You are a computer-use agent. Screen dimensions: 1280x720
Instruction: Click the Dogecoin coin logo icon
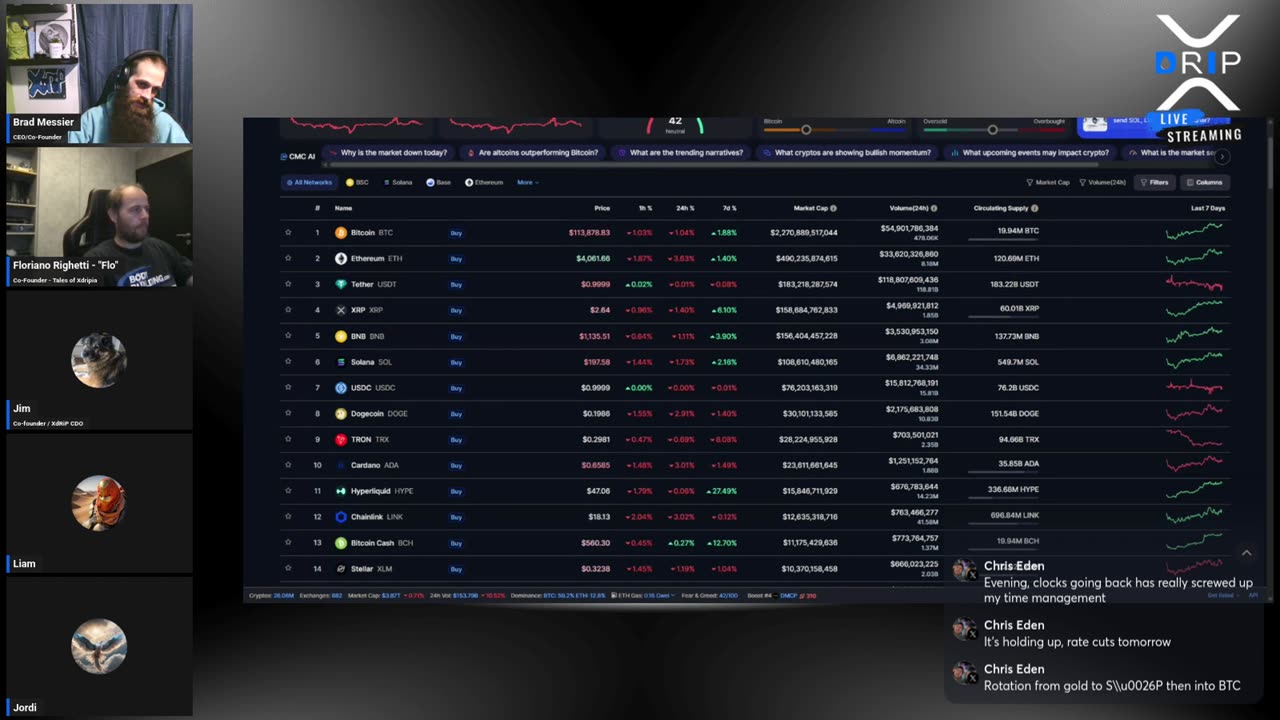(x=341, y=413)
